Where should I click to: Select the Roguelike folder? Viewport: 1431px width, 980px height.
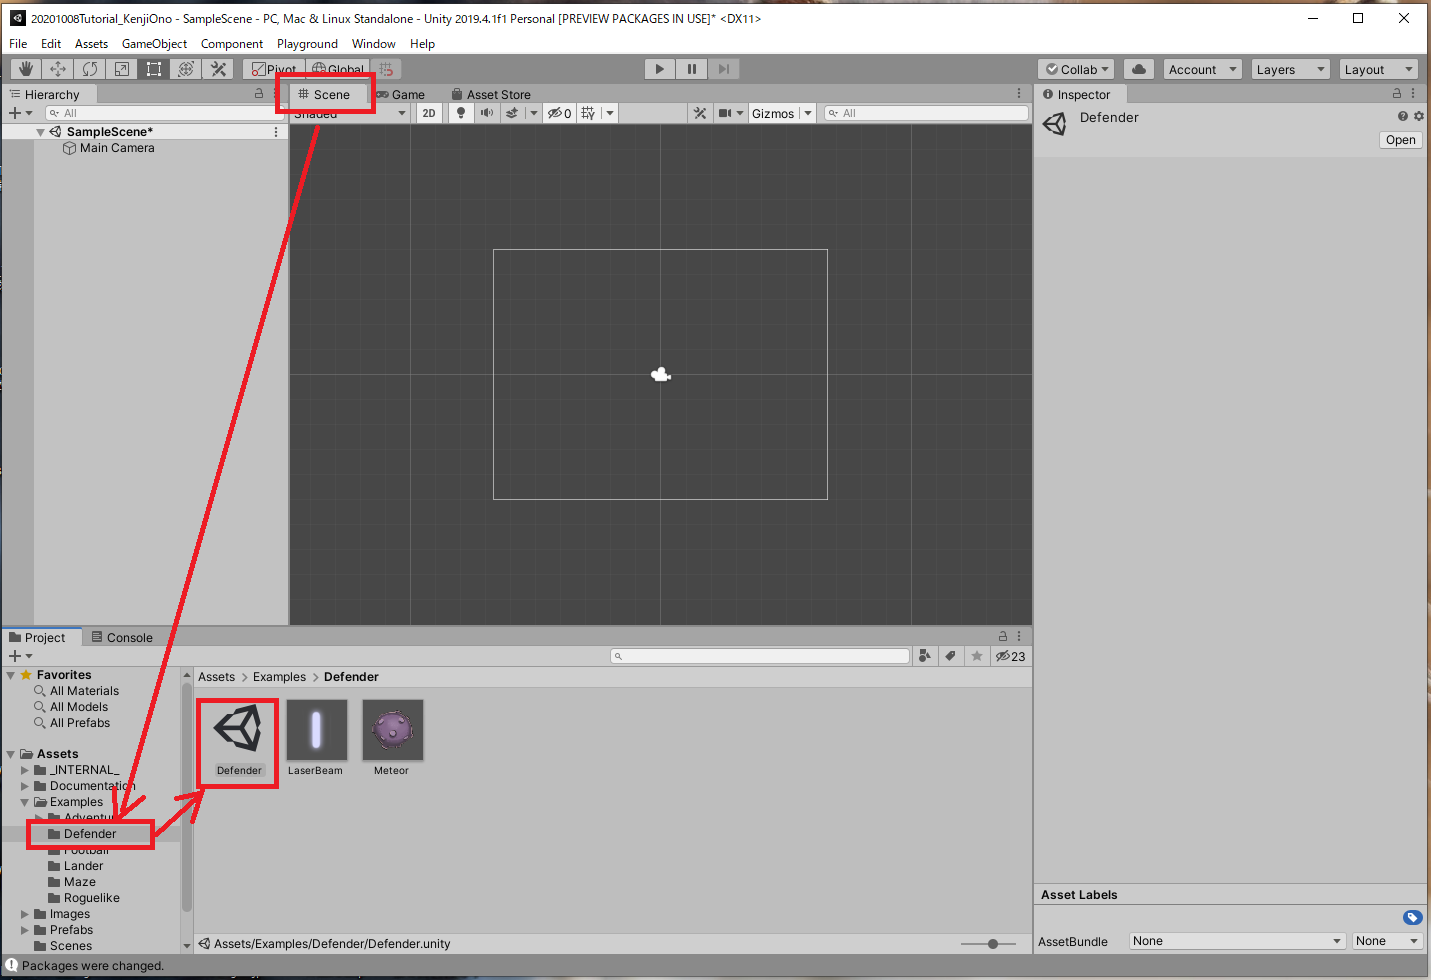[x=91, y=898]
